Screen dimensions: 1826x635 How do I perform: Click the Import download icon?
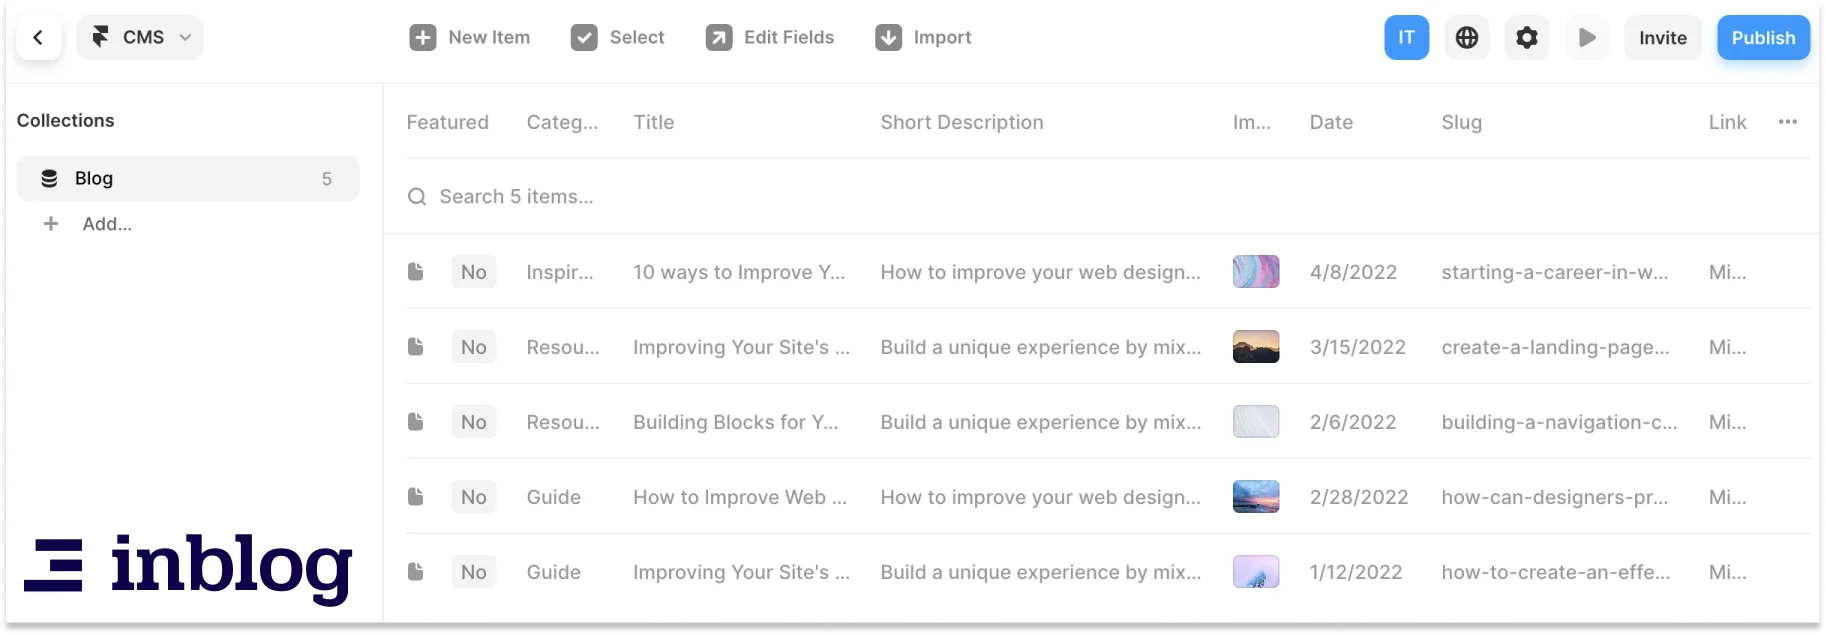coord(889,38)
